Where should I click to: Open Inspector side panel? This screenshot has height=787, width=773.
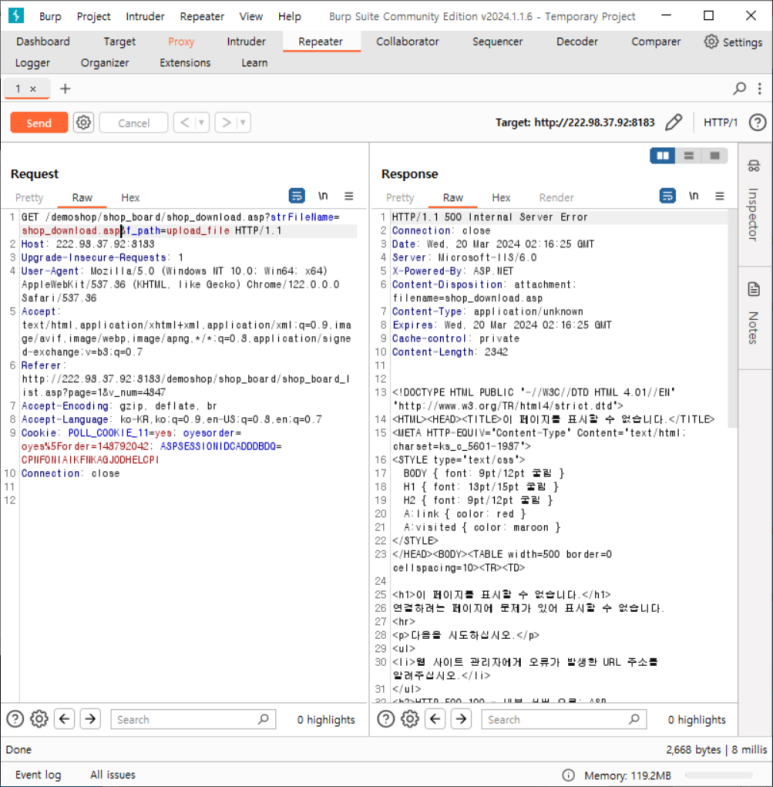[x=753, y=201]
